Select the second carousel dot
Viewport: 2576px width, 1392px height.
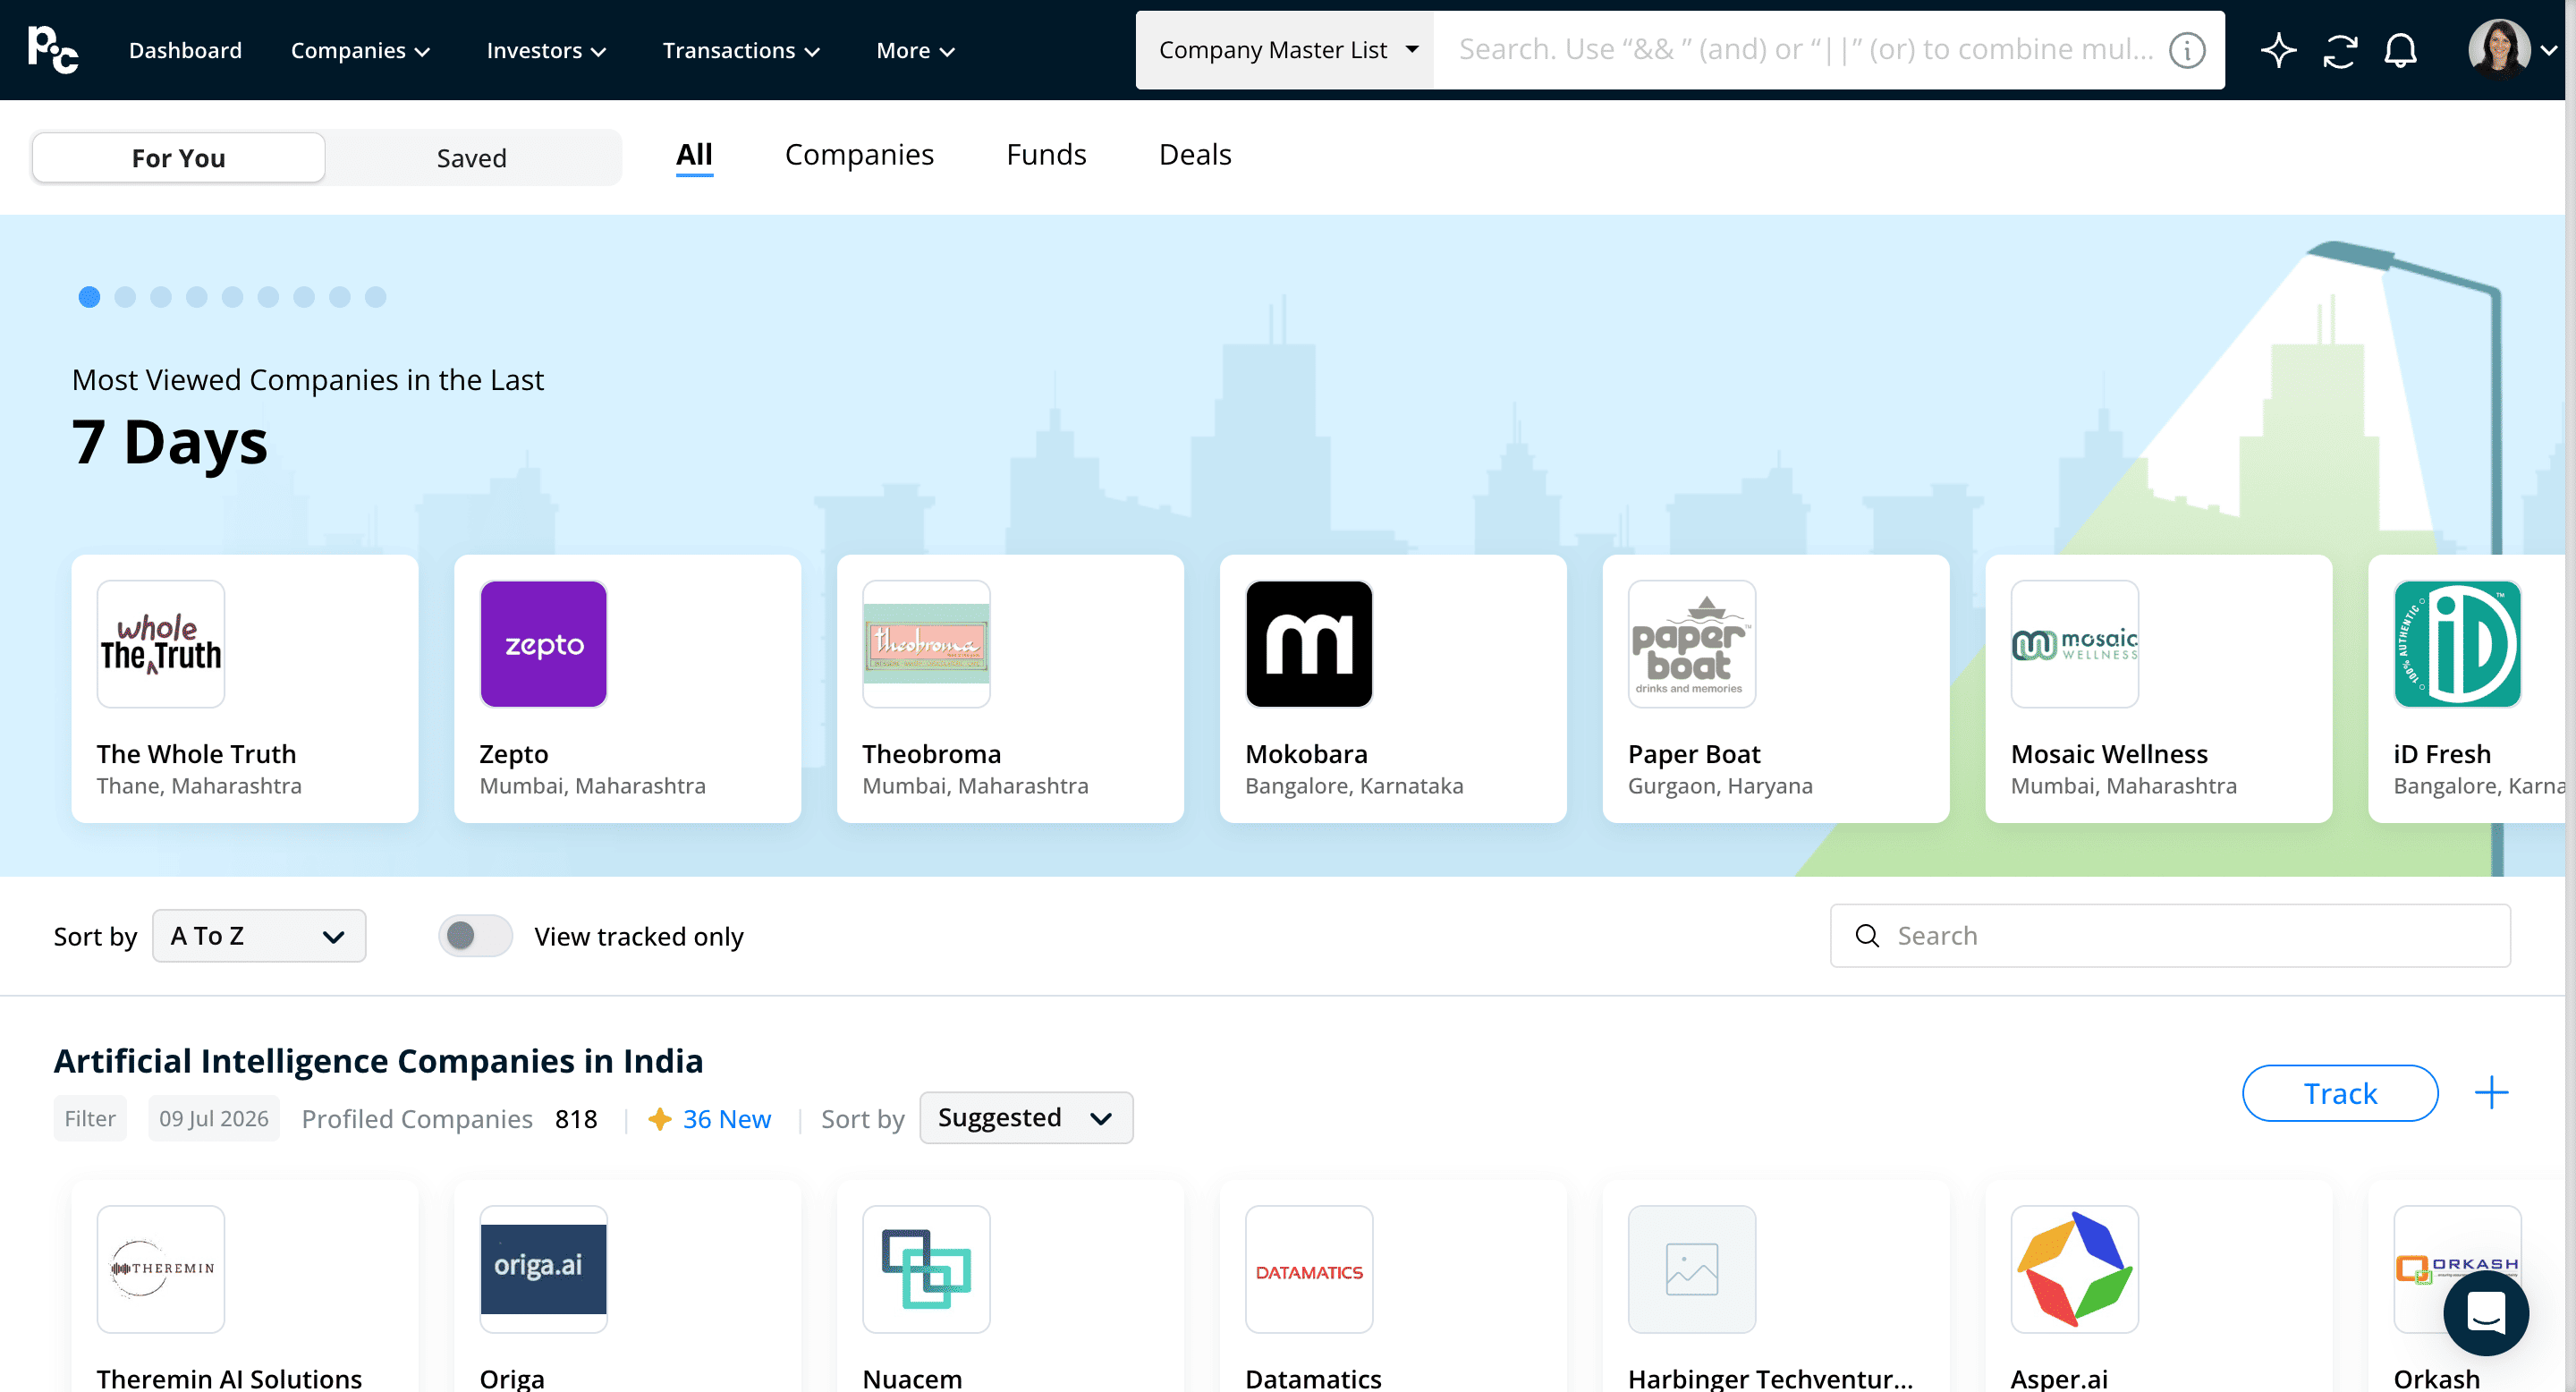tap(125, 297)
